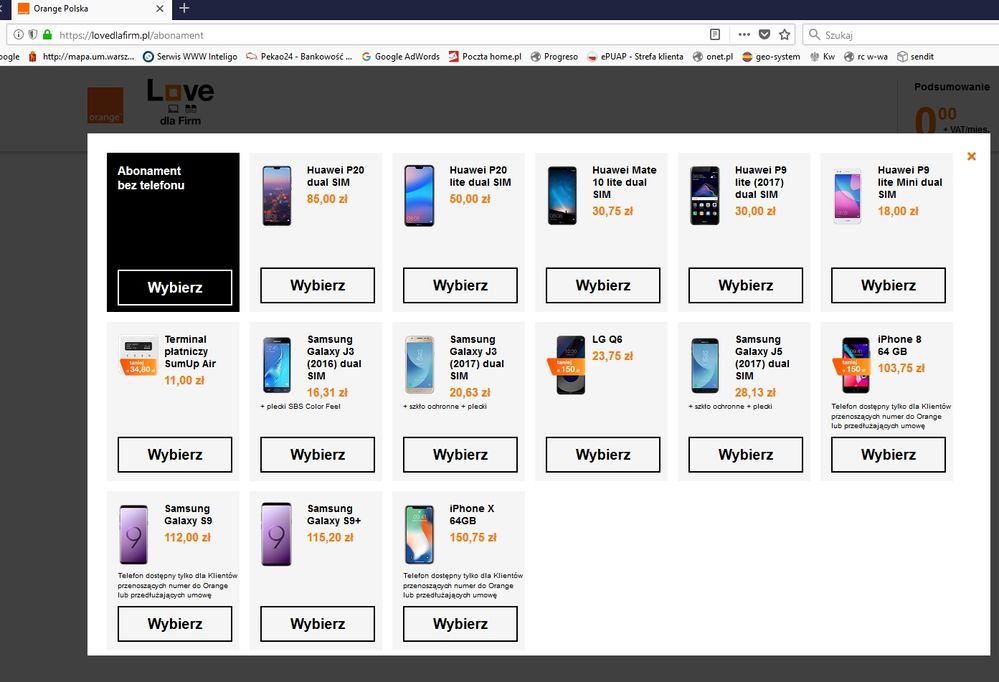
Task: Click the iPhone 8 64 GB image
Action: [852, 365]
